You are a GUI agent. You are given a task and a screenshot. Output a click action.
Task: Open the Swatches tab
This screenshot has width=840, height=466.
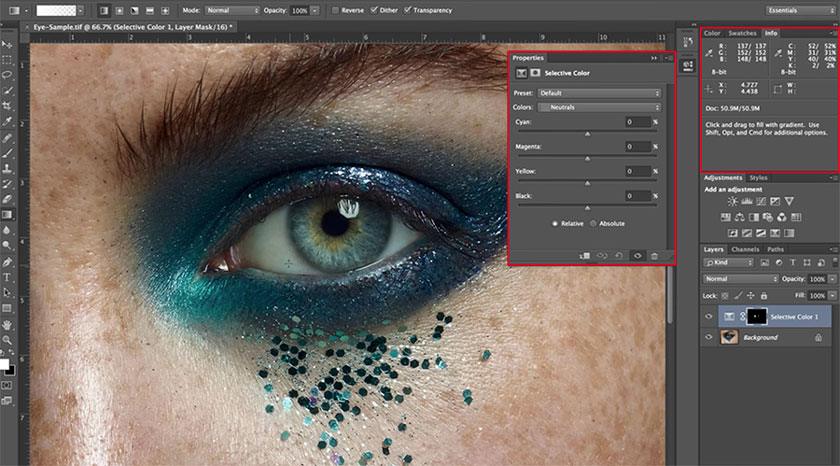tap(742, 33)
